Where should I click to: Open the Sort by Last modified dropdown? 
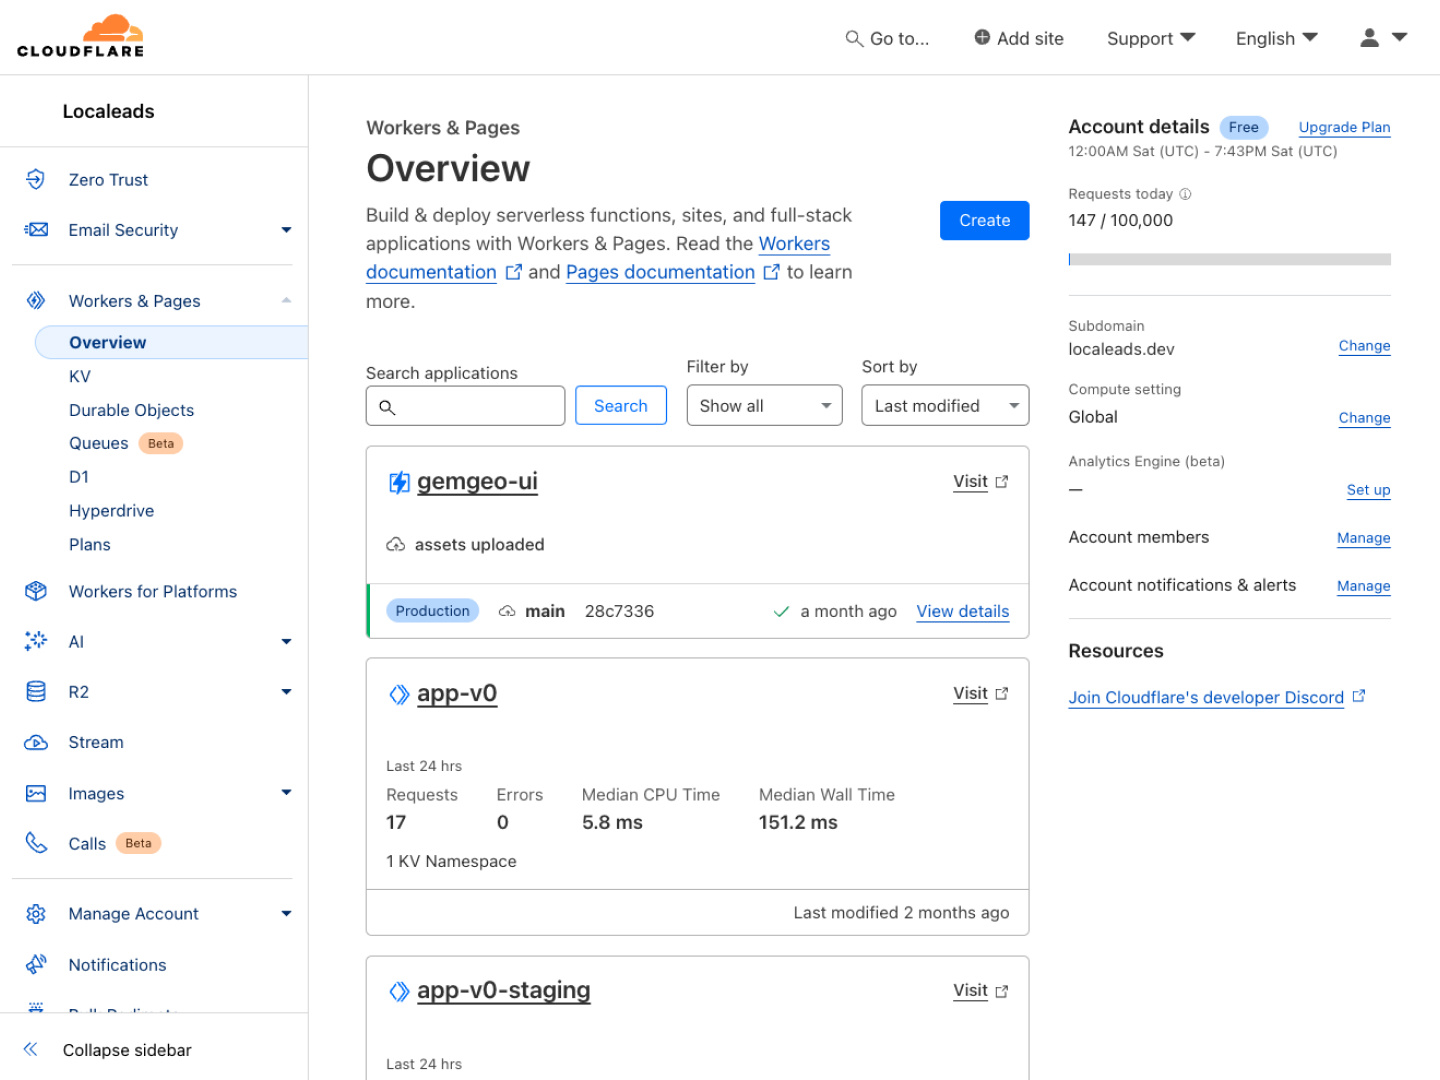[x=945, y=405]
